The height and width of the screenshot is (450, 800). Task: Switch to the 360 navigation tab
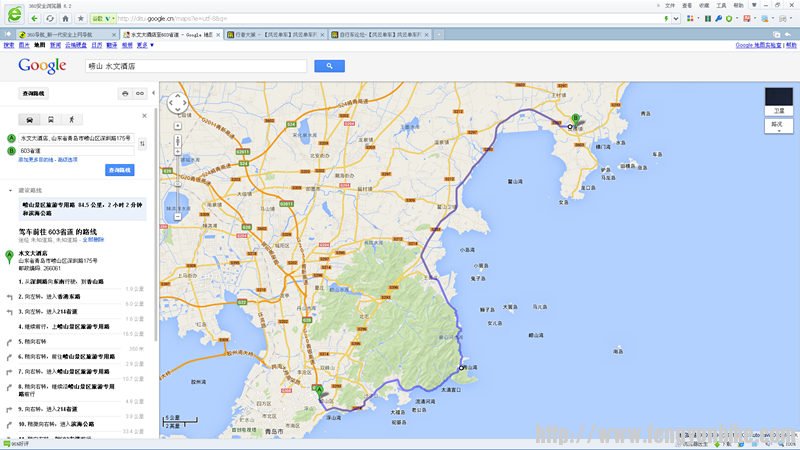tap(58, 34)
